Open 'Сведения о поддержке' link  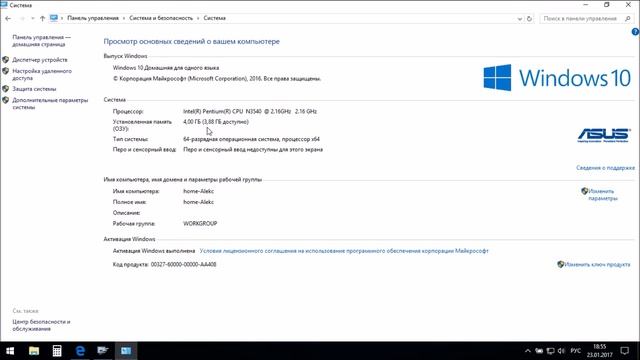click(x=605, y=168)
